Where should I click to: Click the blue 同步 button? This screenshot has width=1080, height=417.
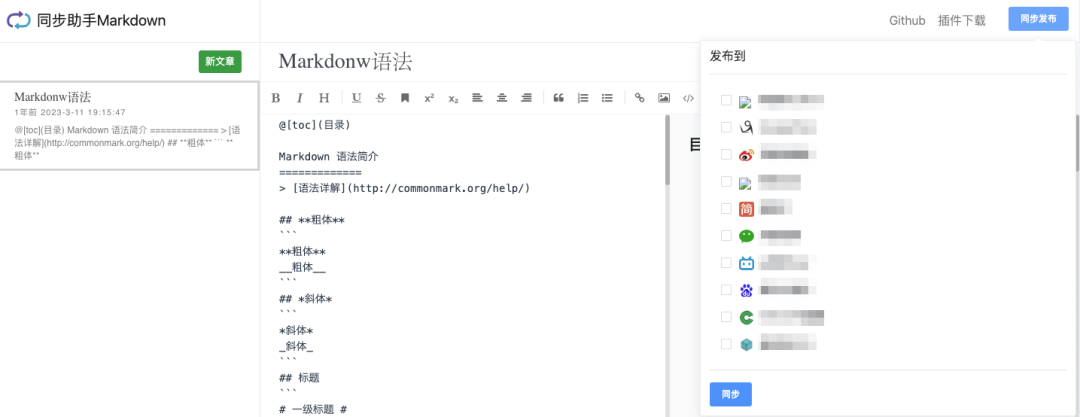click(731, 394)
